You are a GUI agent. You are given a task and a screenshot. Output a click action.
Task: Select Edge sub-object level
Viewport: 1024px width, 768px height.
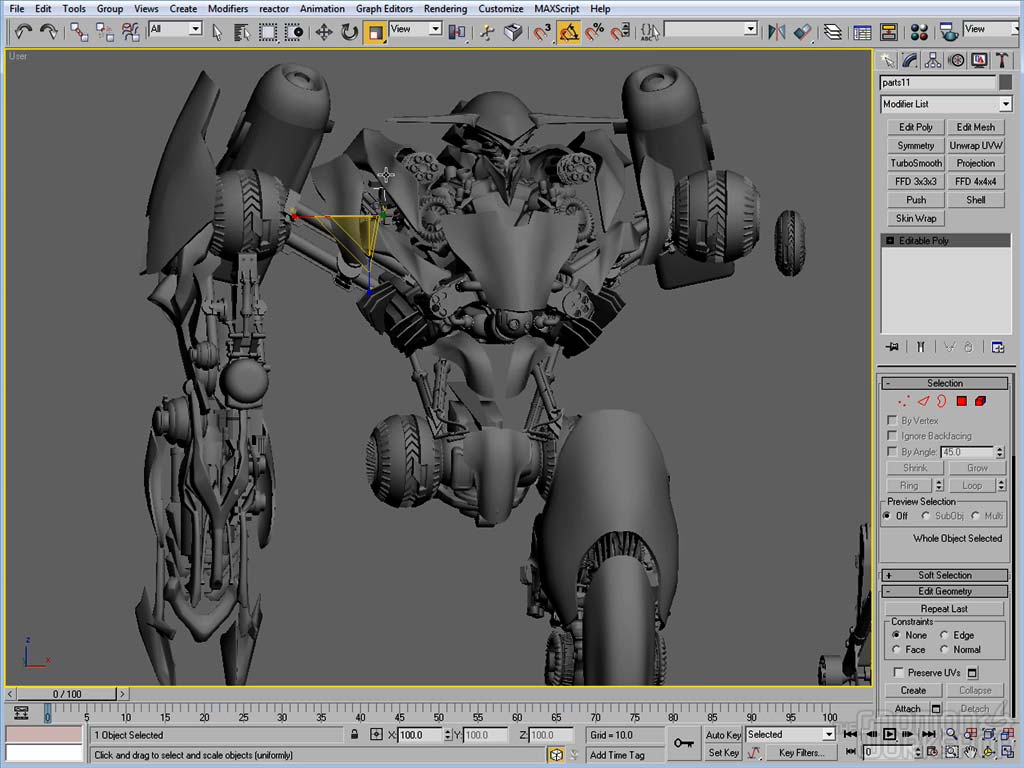tap(923, 401)
